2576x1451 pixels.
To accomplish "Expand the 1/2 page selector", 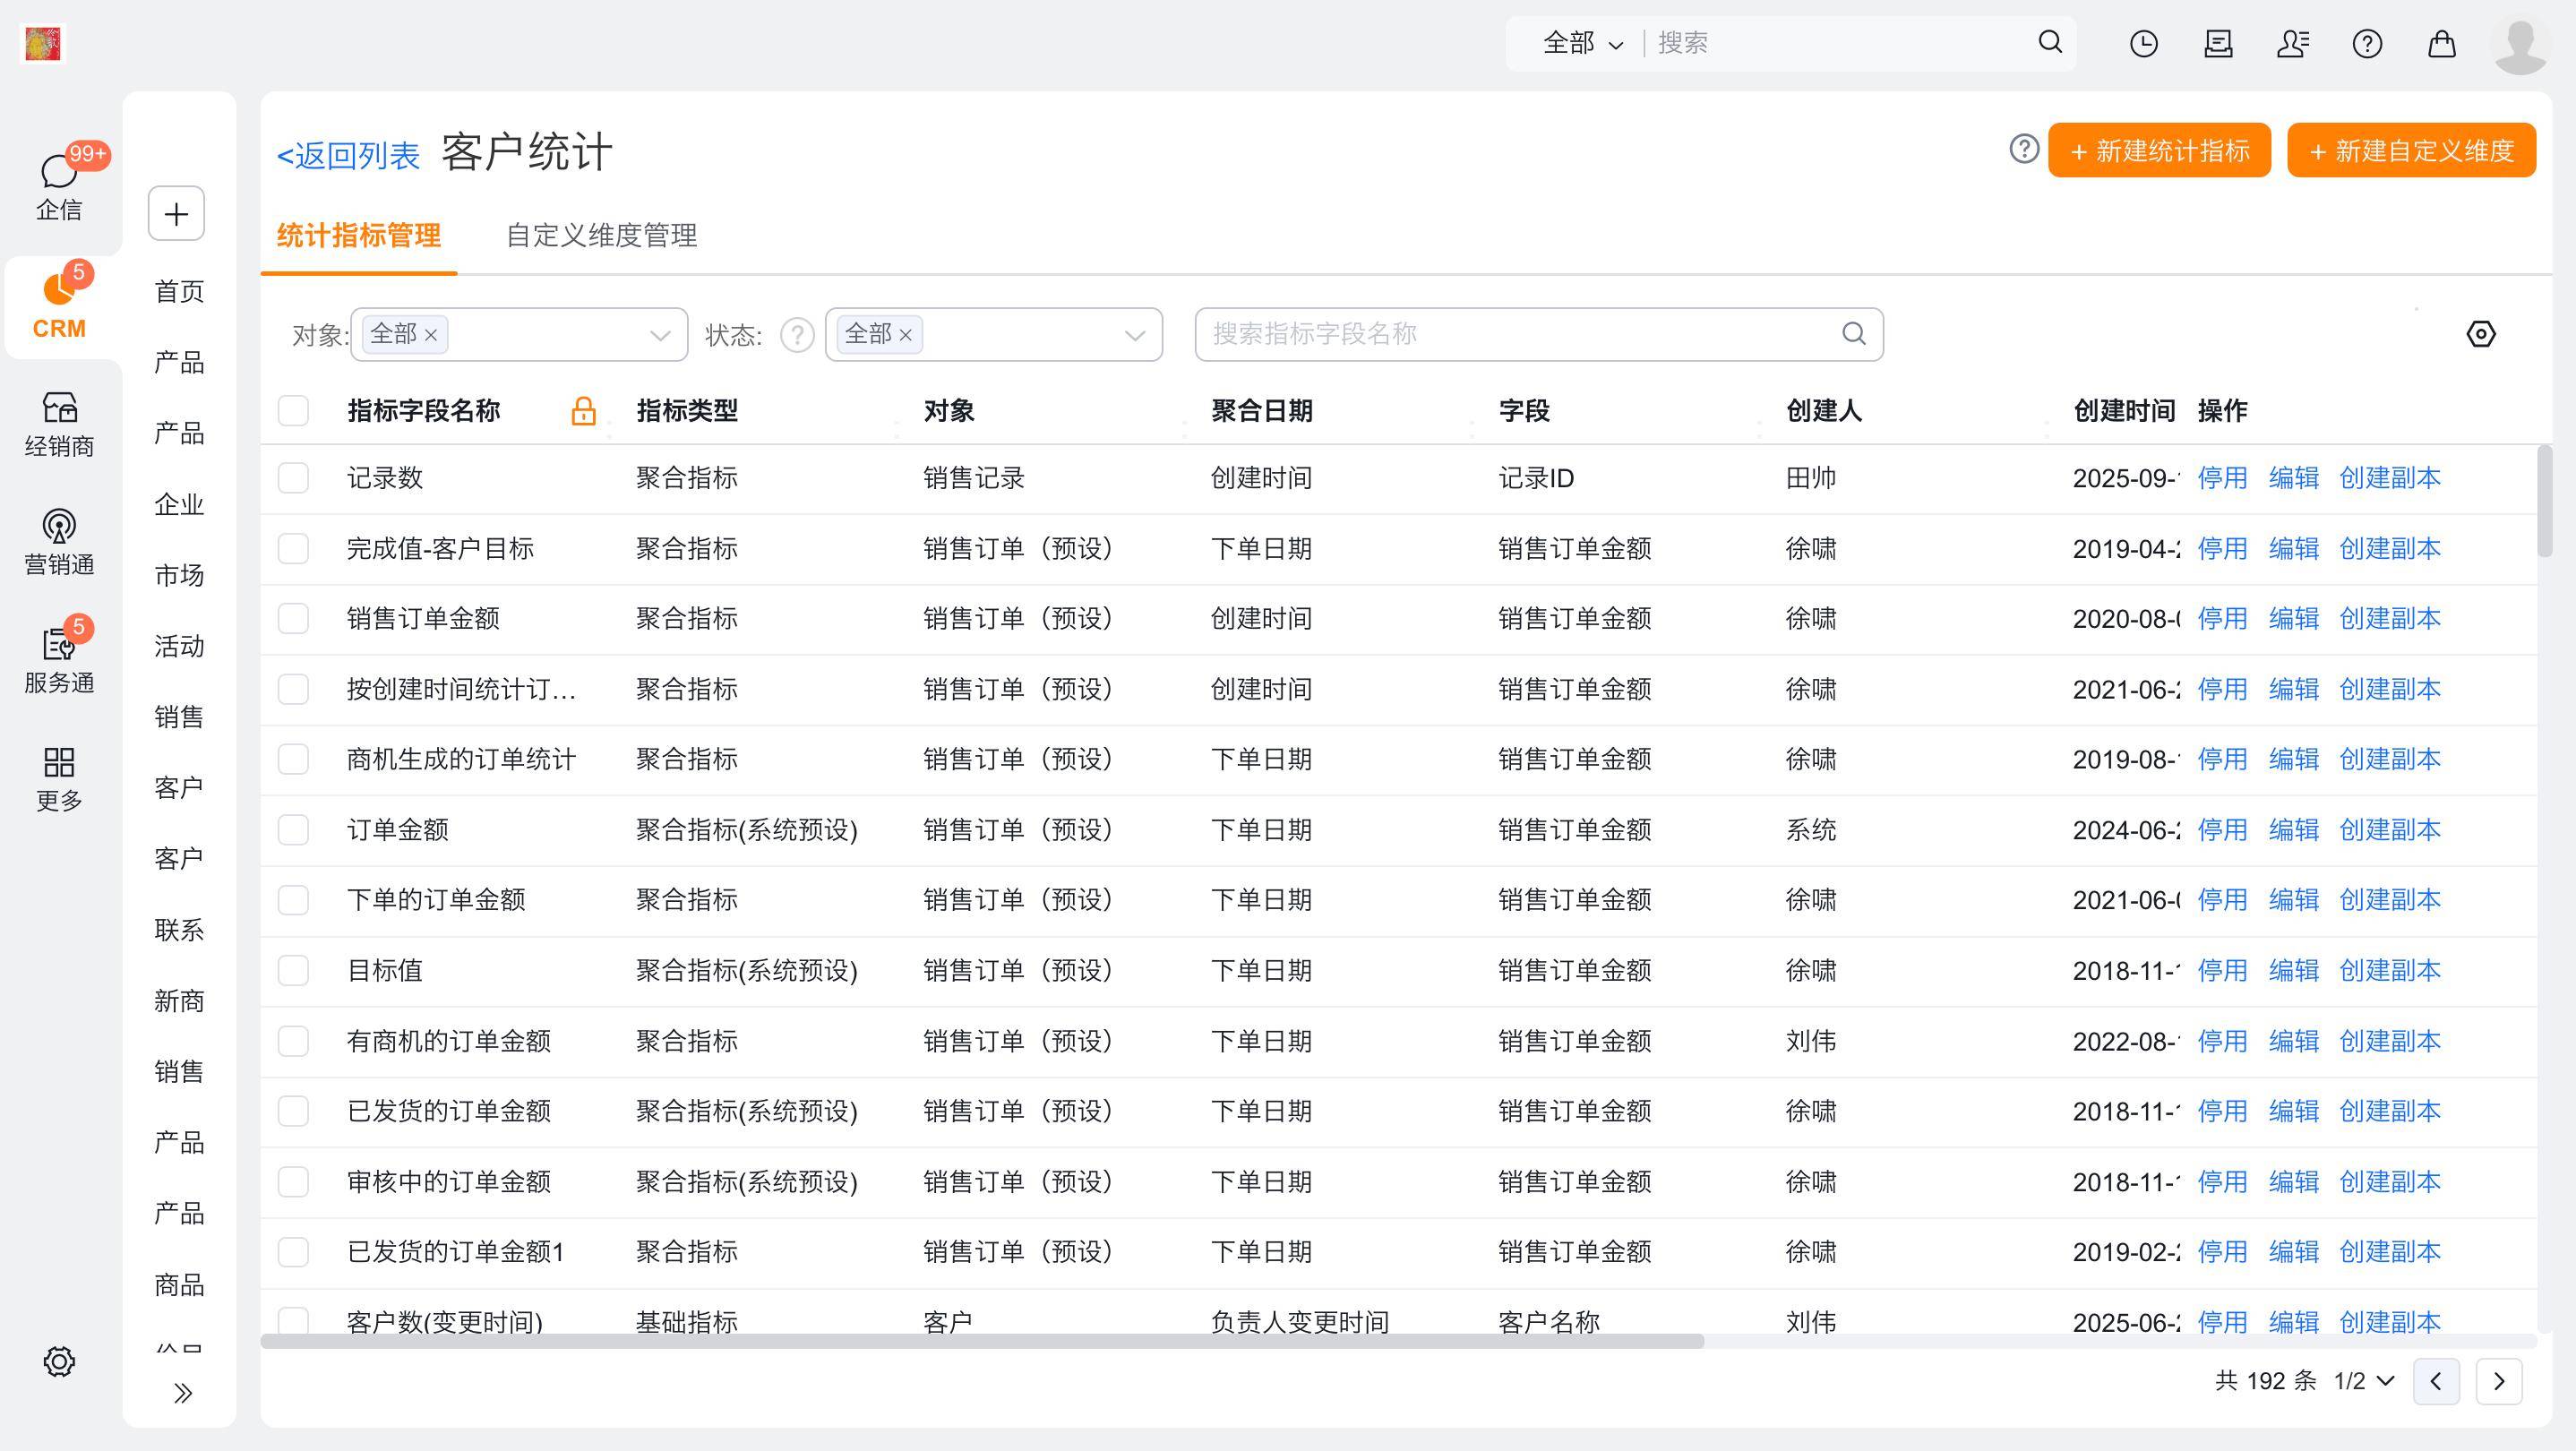I will coord(2364,1381).
